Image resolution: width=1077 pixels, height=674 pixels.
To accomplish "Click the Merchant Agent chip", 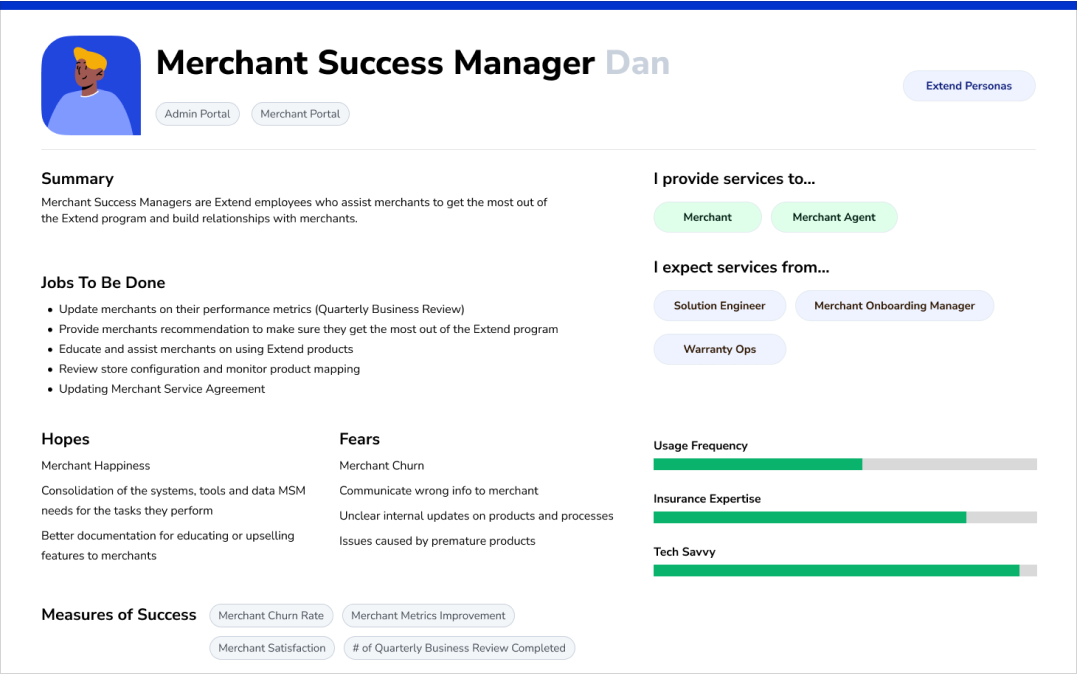I will 833,217.
